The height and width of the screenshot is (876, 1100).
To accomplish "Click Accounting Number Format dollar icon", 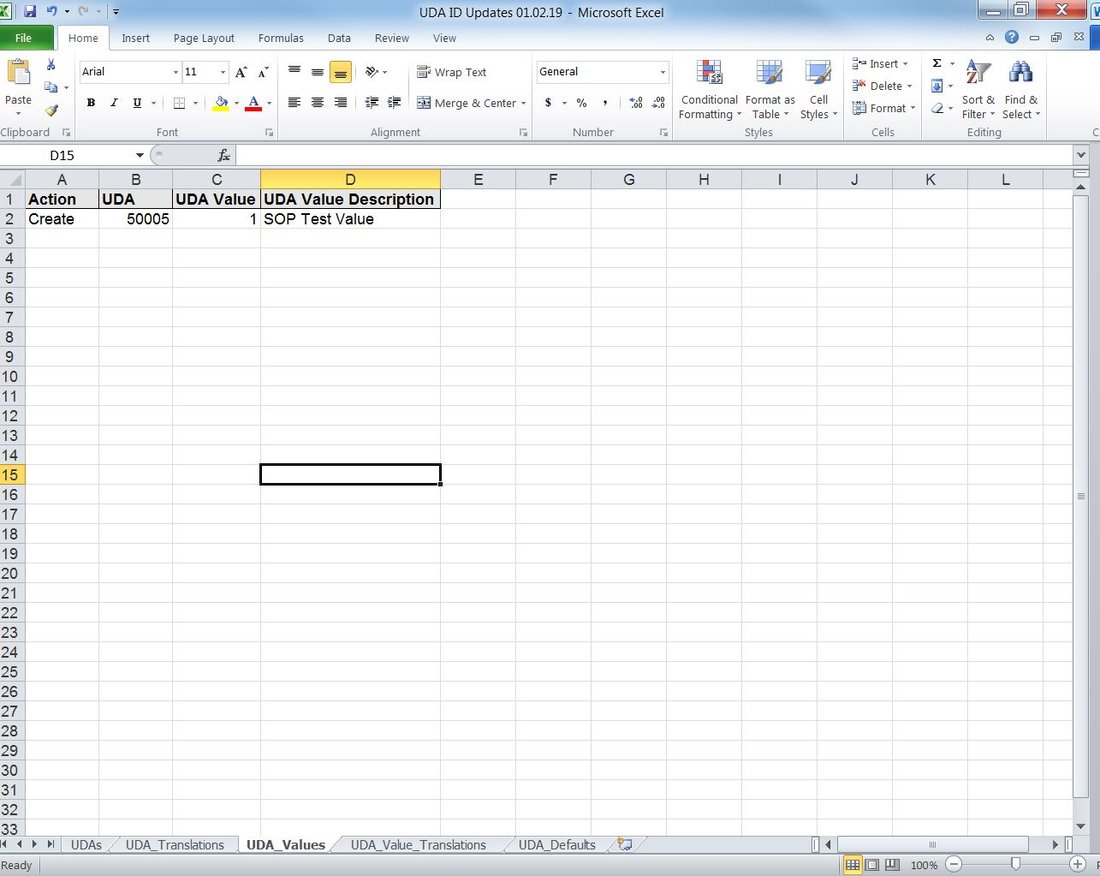I will pyautogui.click(x=548, y=102).
